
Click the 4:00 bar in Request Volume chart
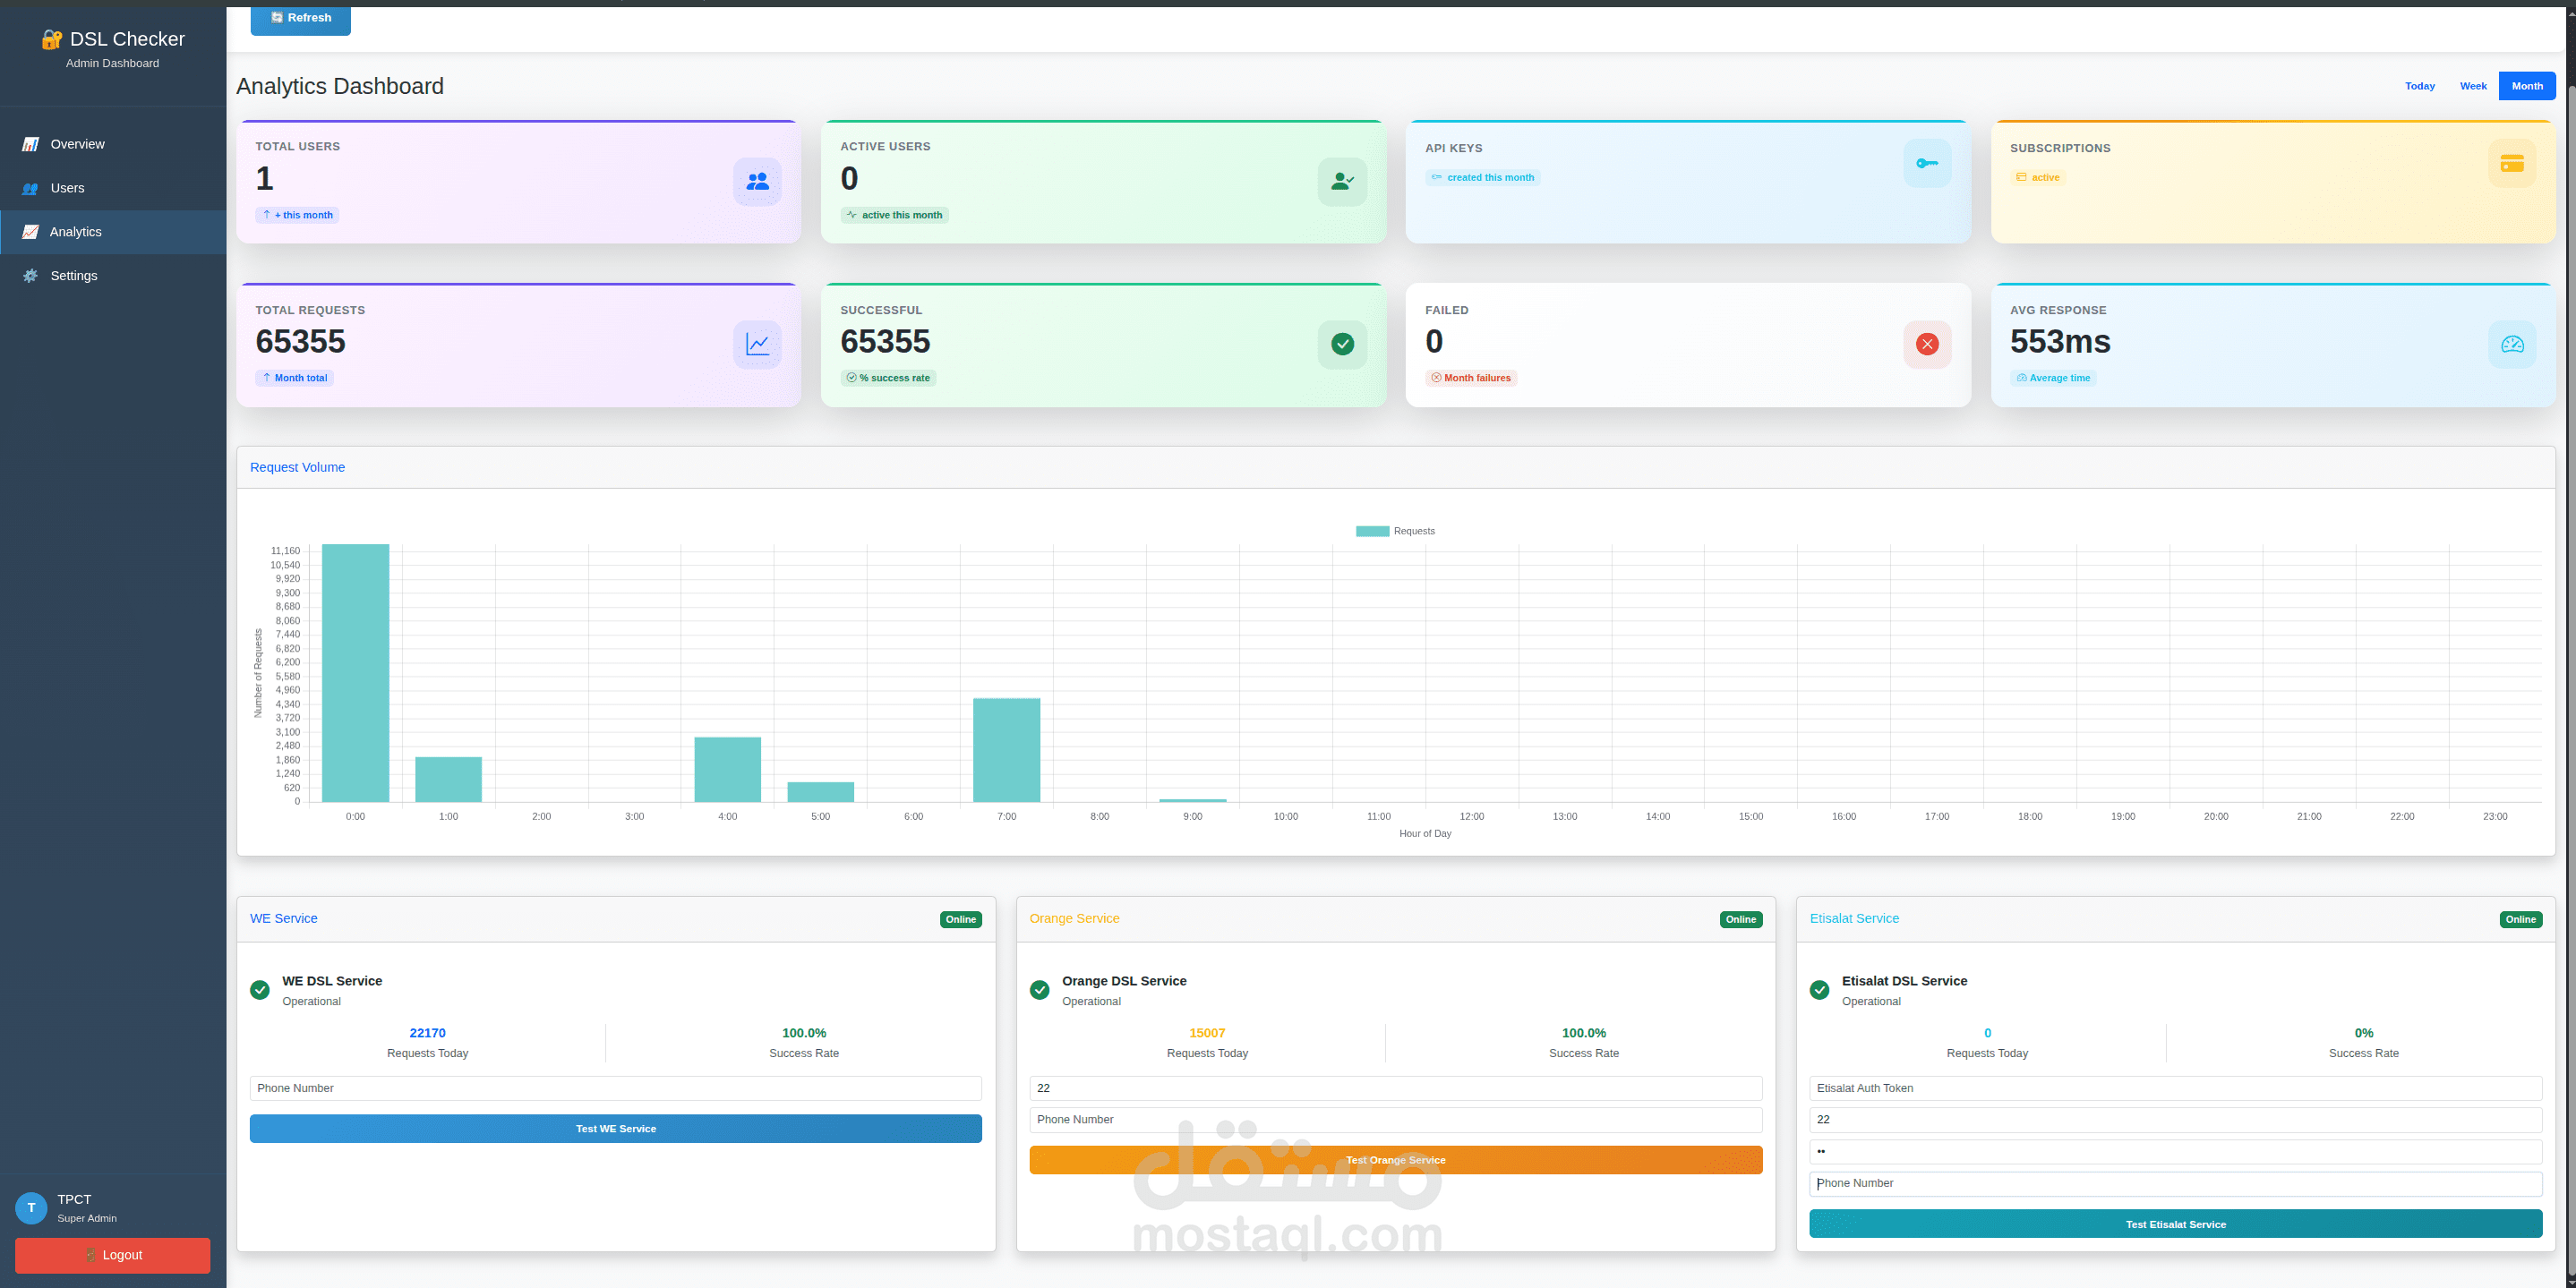728,770
